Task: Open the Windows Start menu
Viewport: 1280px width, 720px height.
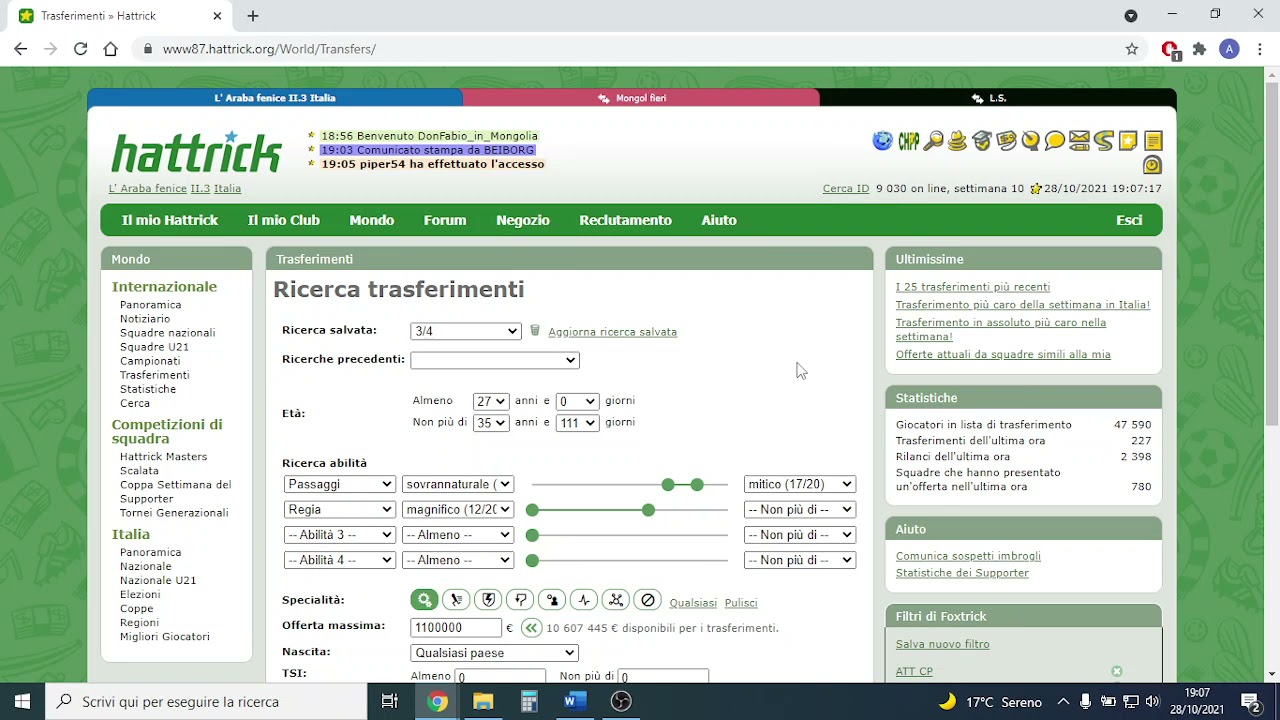Action: coord(23,701)
